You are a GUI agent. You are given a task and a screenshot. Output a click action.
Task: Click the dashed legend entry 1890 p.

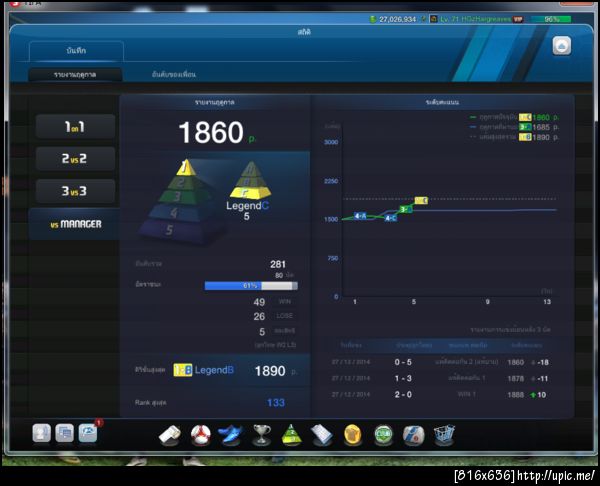(514, 137)
